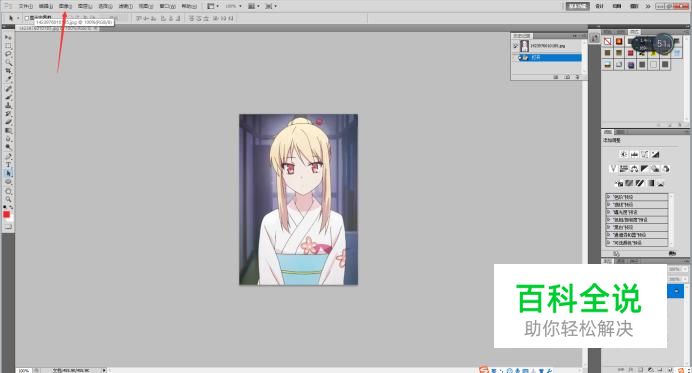Image resolution: width=692 pixels, height=373 pixels.
Task: Select the Eyedropper tool
Action: click(8, 79)
